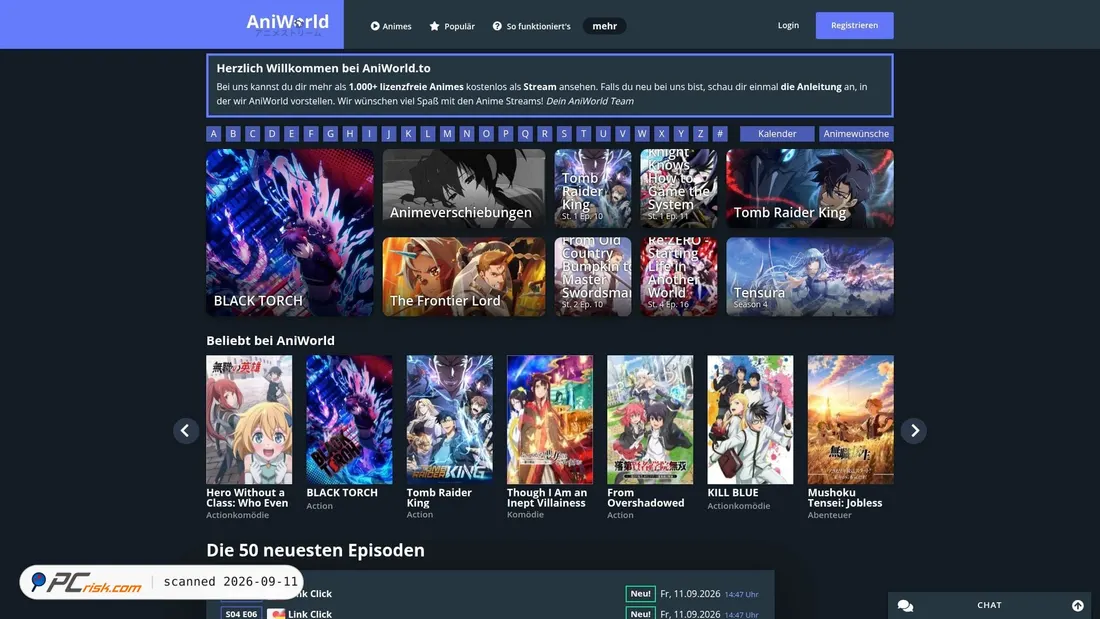Filter animes by letter K

point(408,133)
